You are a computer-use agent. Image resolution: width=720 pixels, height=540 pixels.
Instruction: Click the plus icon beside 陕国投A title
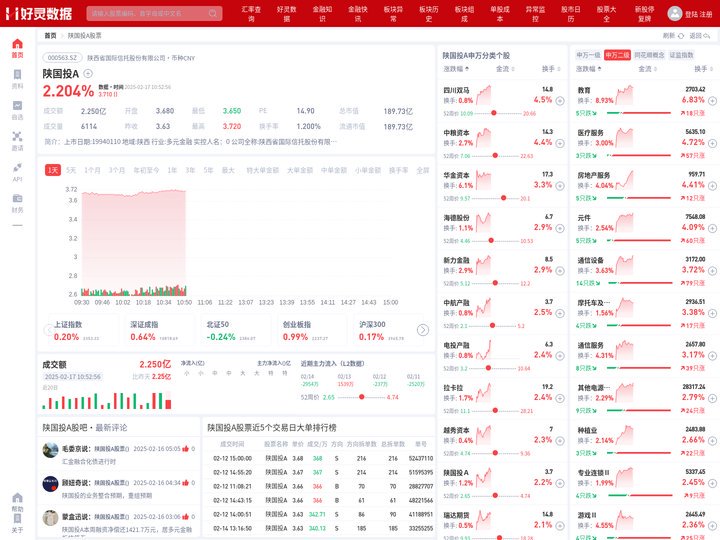click(x=88, y=73)
